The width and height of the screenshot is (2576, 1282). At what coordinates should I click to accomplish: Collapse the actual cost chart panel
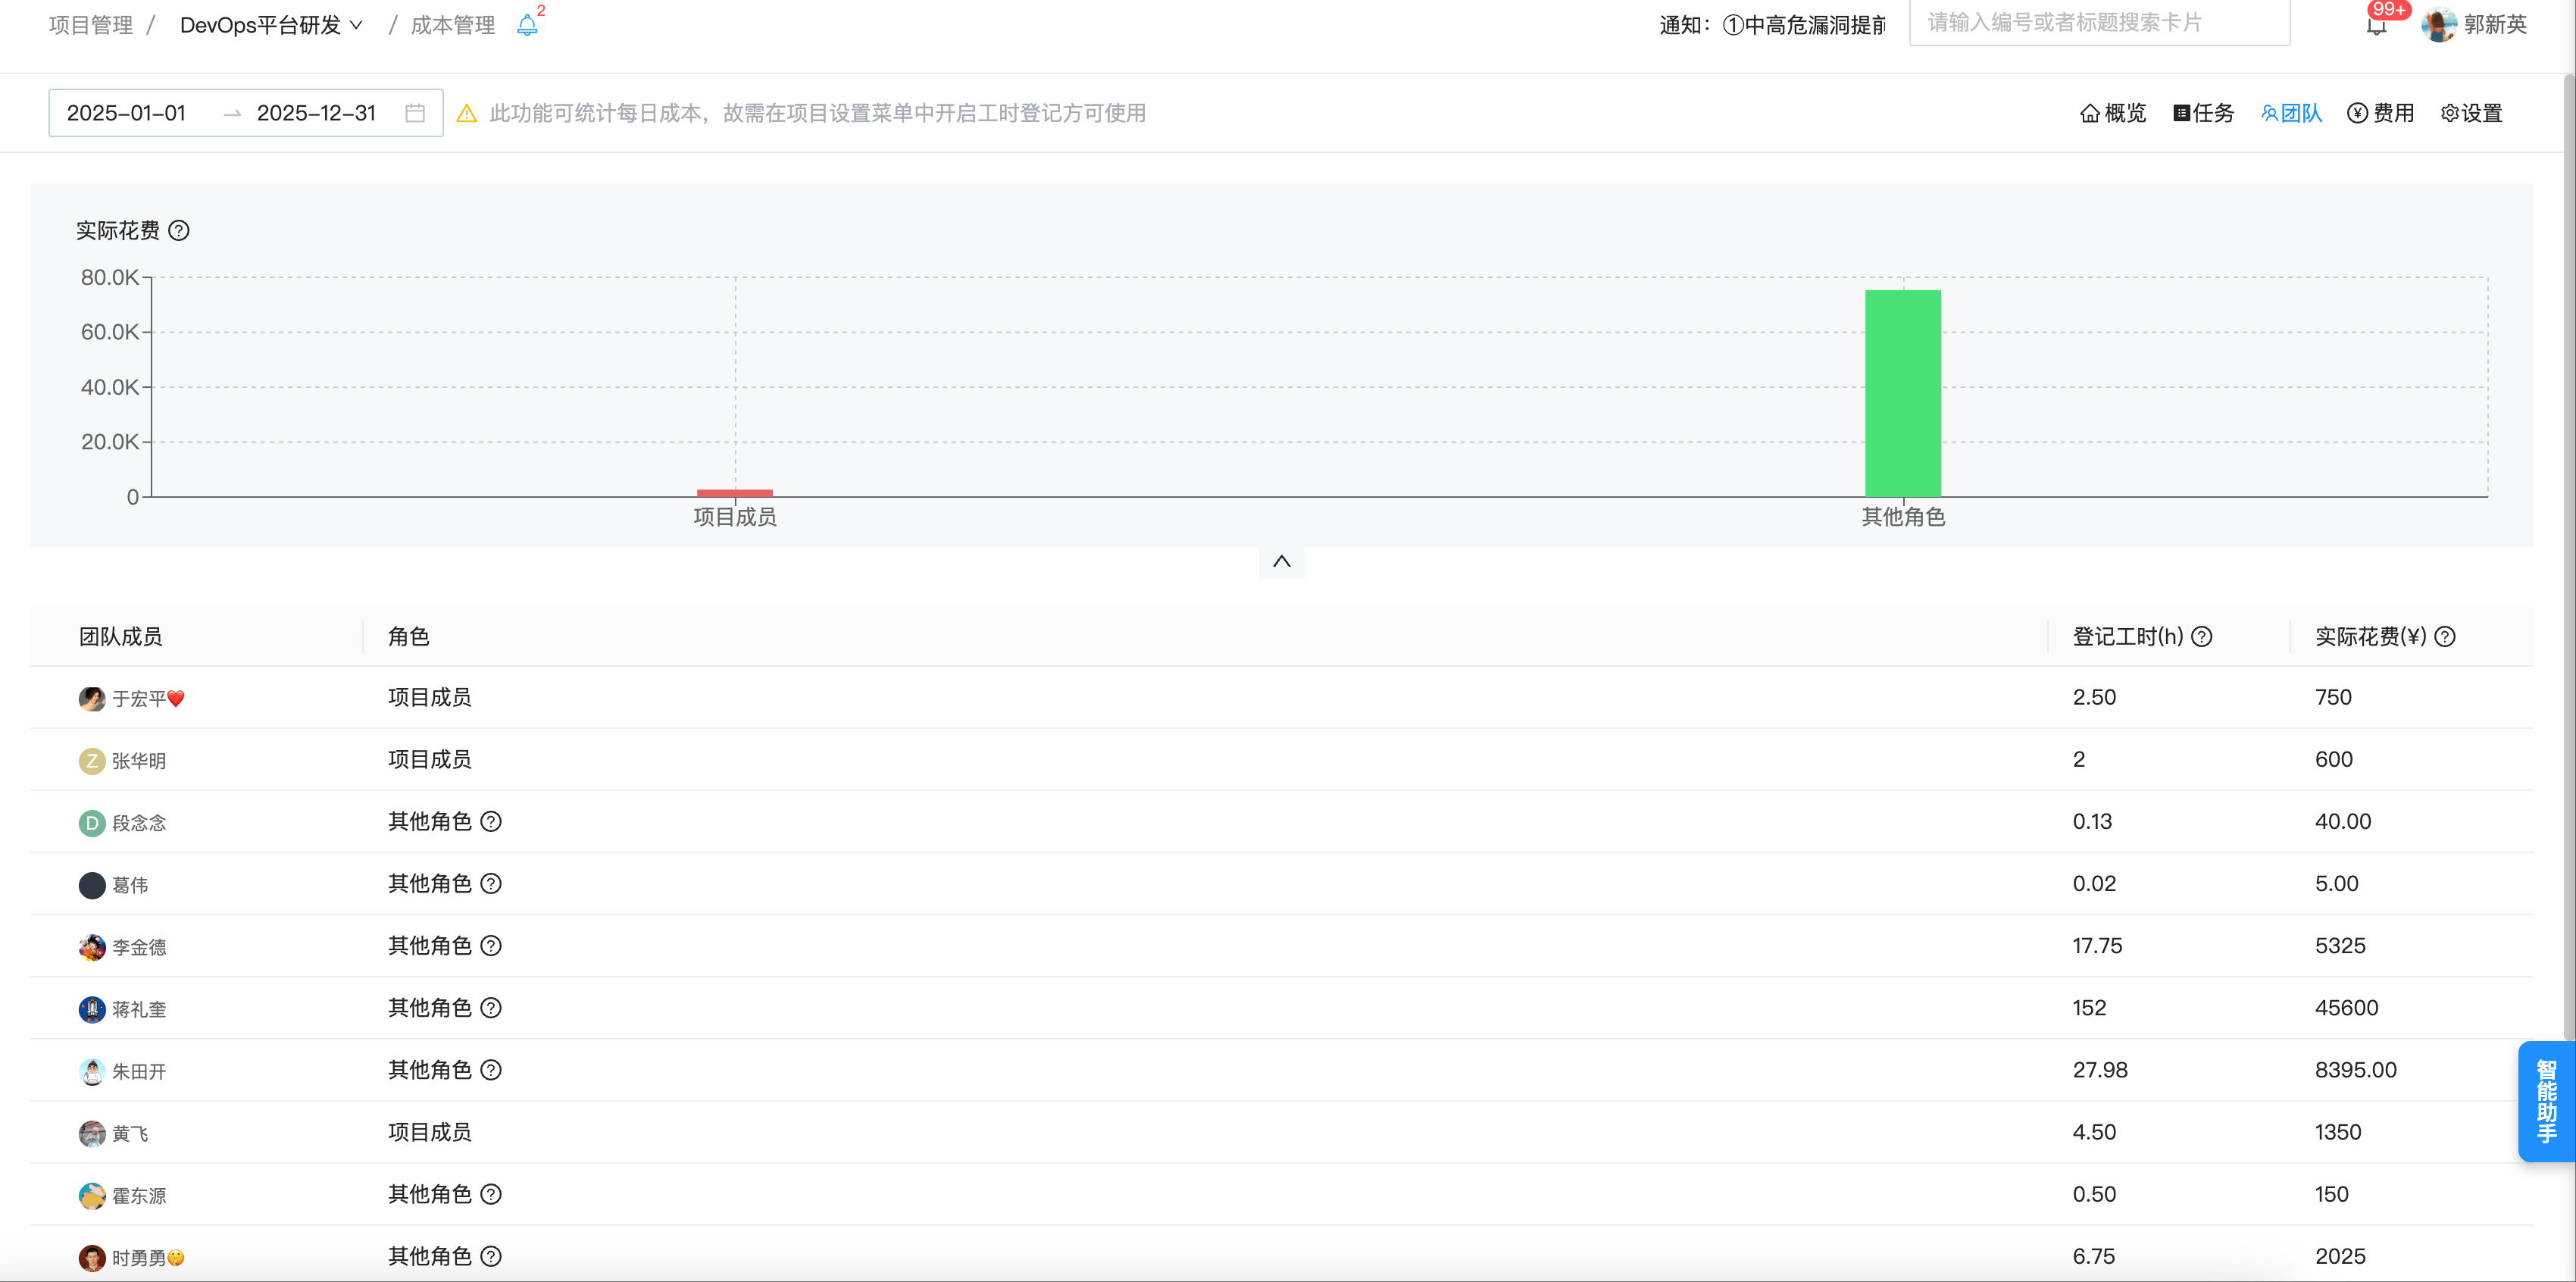coord(1281,561)
